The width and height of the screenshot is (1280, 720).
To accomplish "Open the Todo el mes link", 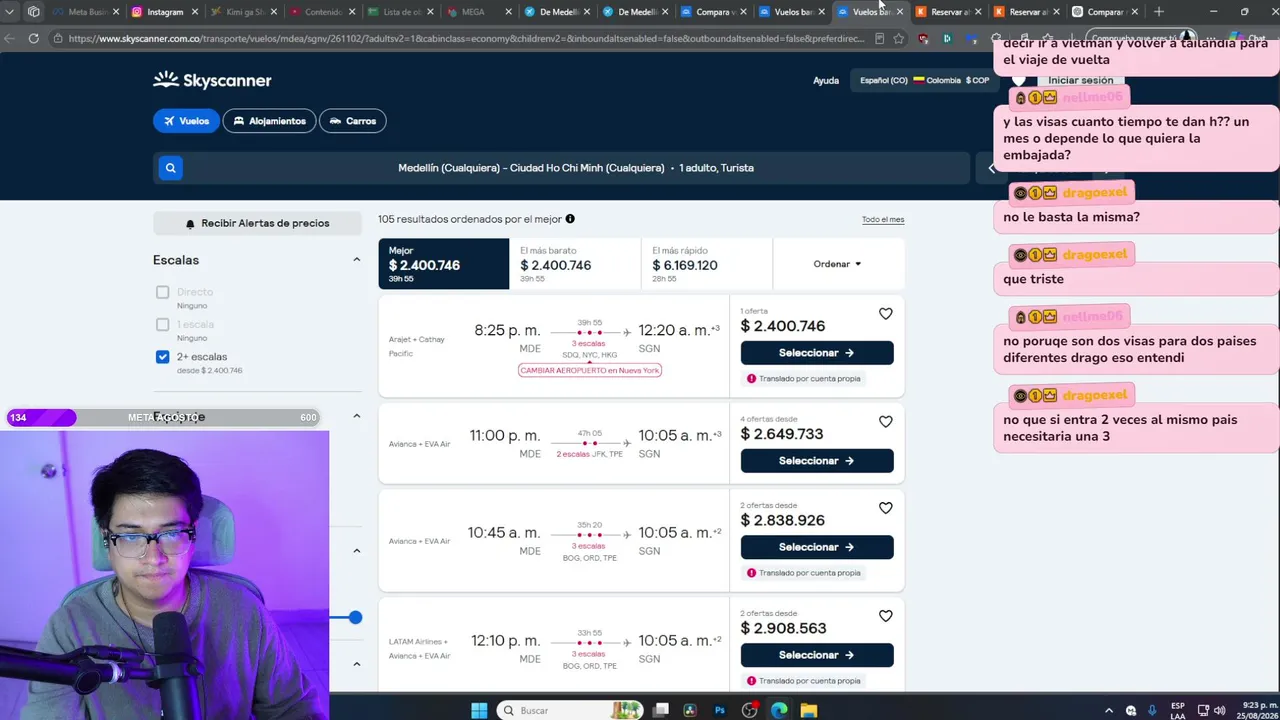I will (883, 220).
